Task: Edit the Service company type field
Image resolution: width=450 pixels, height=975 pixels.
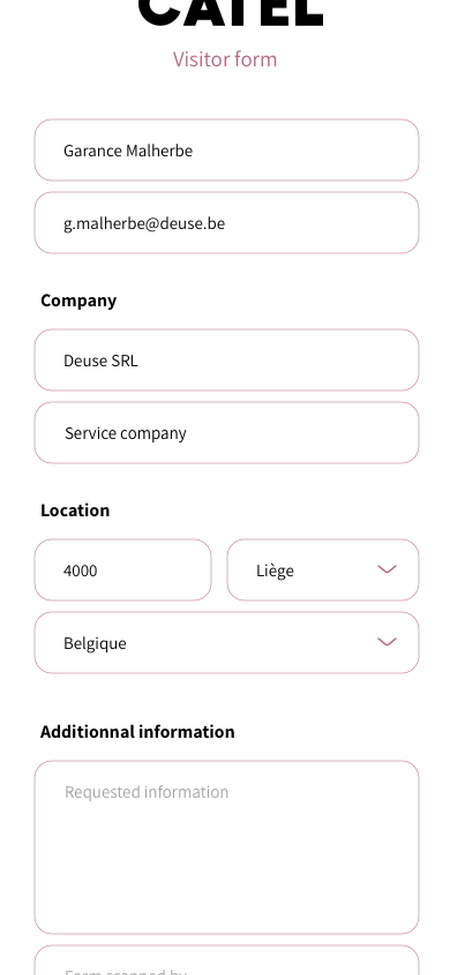Action: (x=226, y=433)
